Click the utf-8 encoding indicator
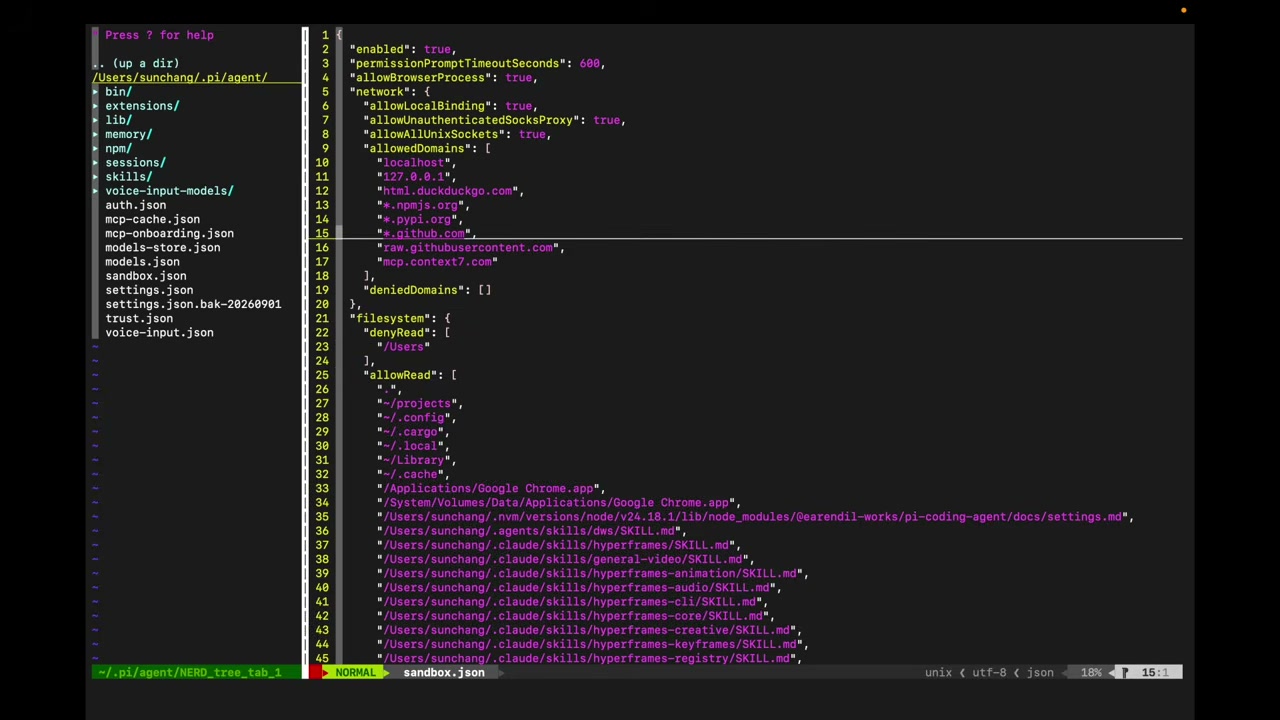Image resolution: width=1280 pixels, height=720 pixels. [989, 673]
